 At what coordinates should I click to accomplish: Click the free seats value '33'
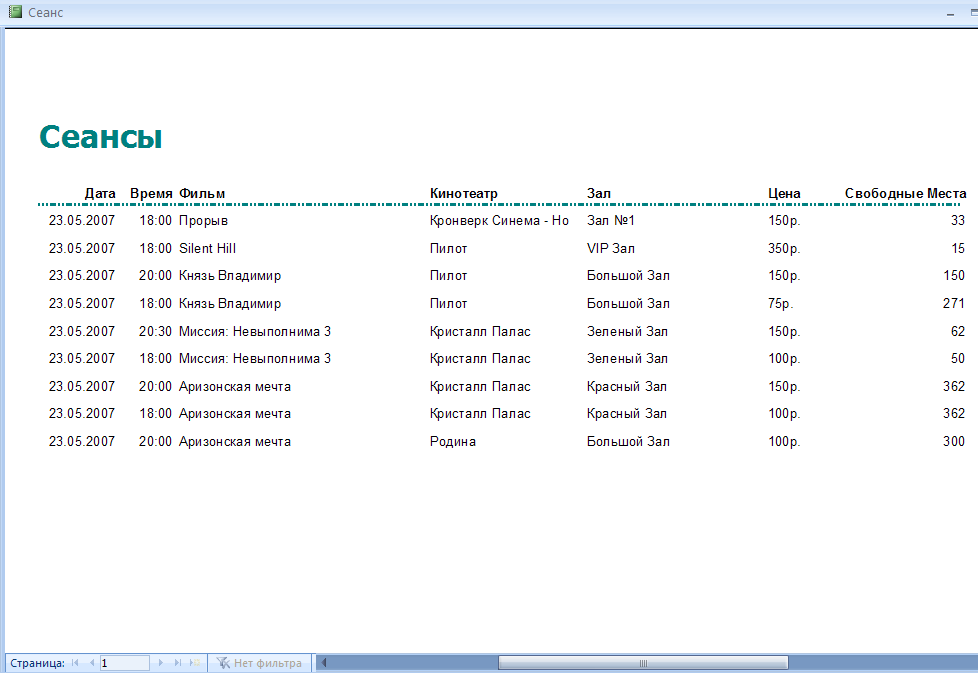958,221
